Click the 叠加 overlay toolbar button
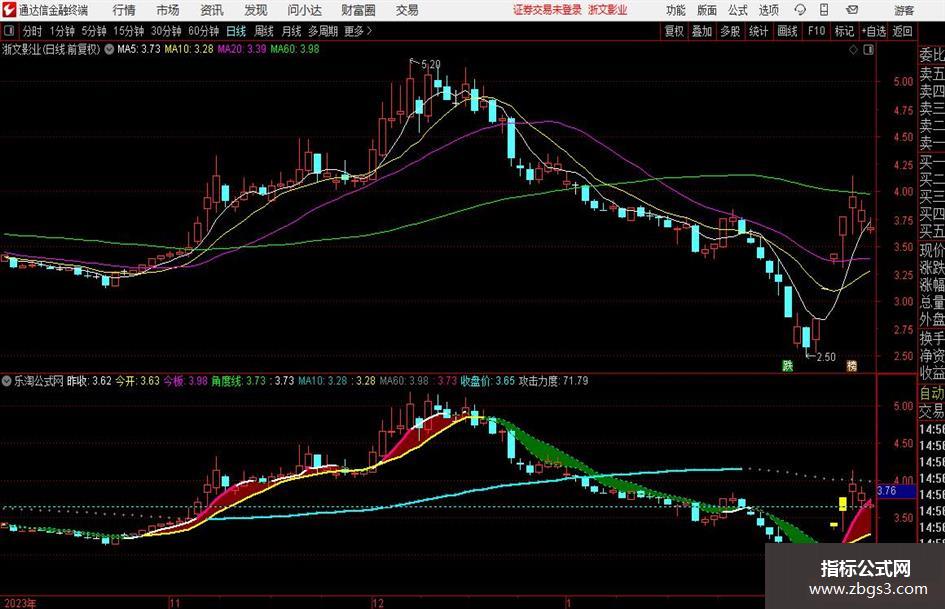945x609 pixels. 702,31
